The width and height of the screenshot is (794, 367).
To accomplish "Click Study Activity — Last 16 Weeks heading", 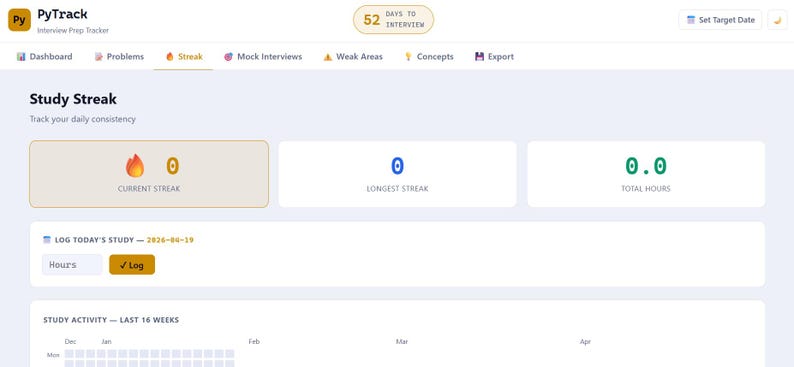I will coord(111,320).
